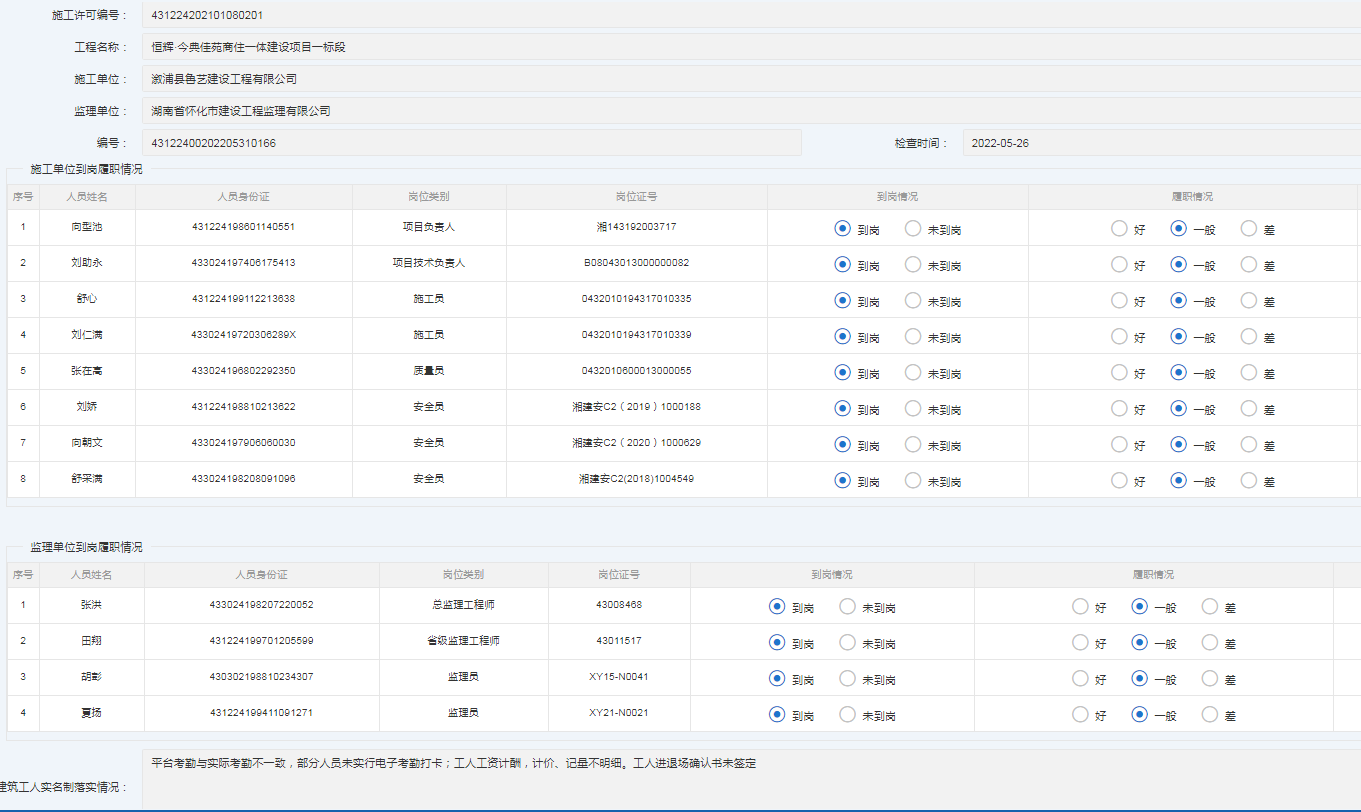Screen dimensions: 1361x812
Task: Mark 刘助永 performance as 差
Action: click(x=1249, y=264)
